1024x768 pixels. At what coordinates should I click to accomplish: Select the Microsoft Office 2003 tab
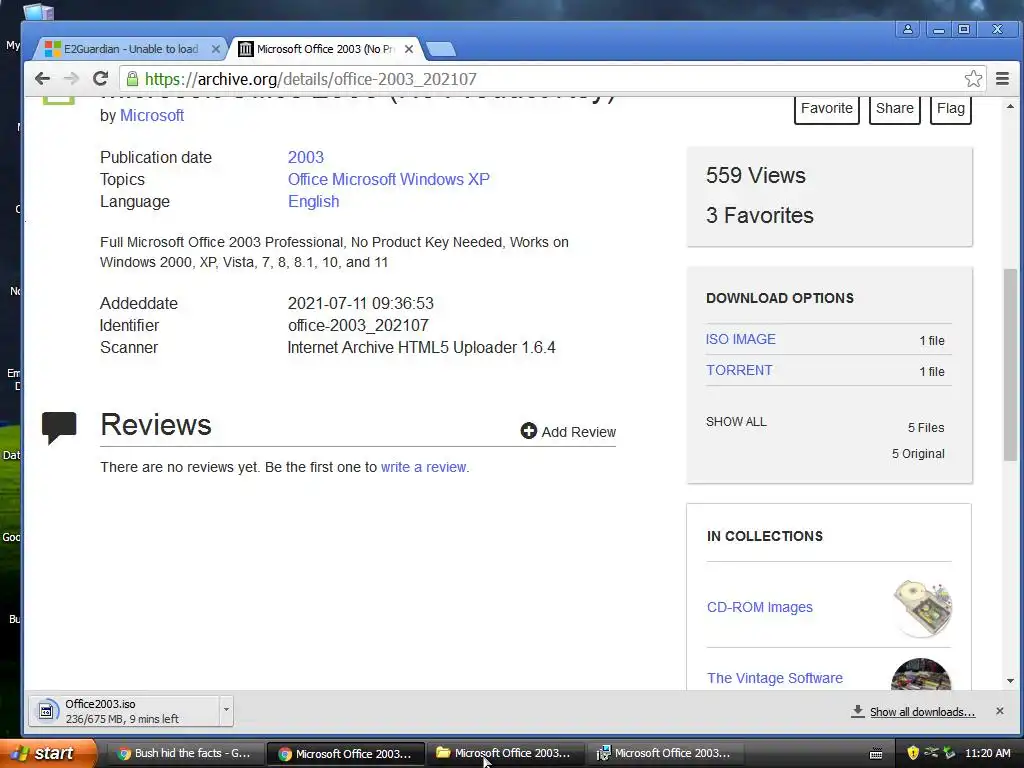coord(325,49)
